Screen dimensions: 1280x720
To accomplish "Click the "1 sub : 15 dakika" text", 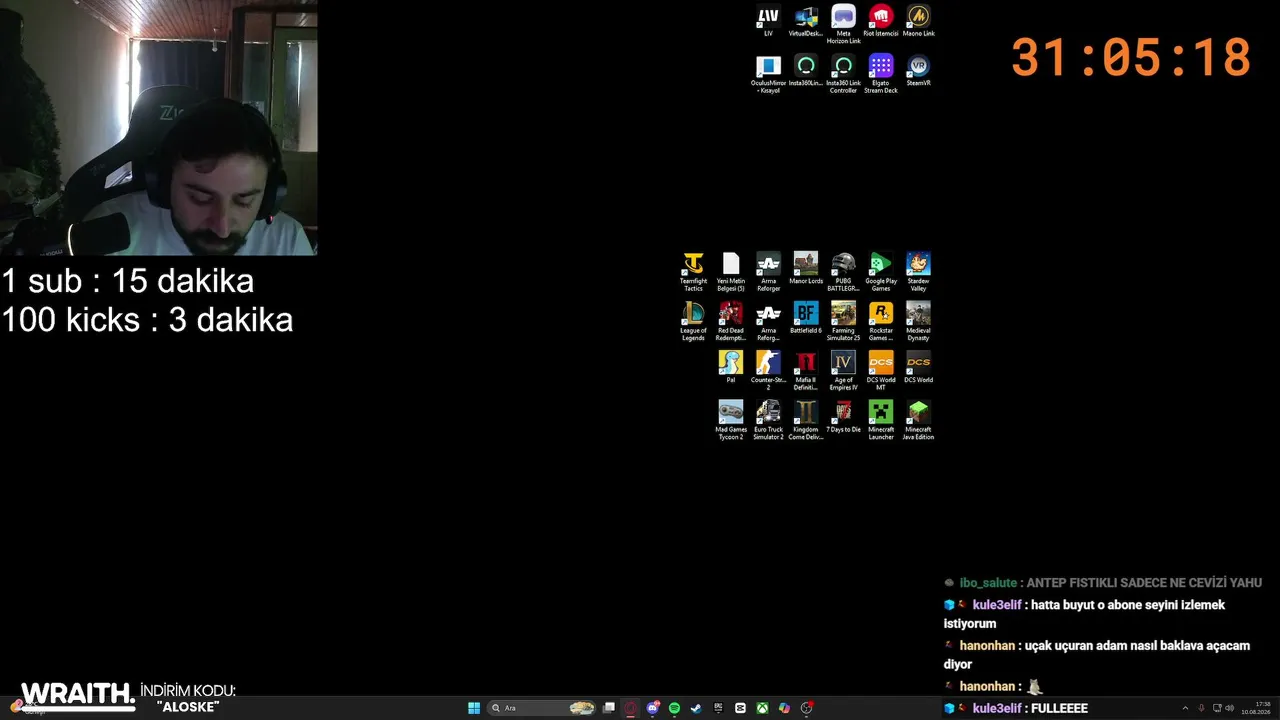I will tap(127, 281).
